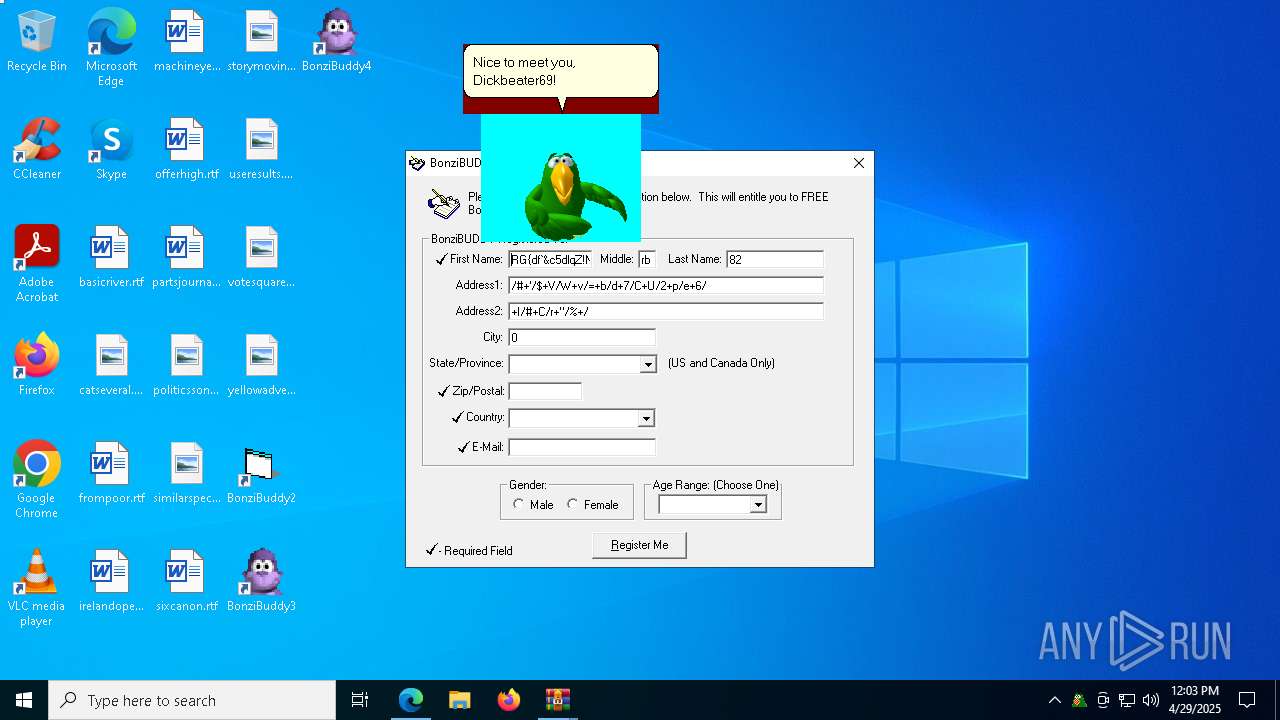Open the Country dropdown list

646,418
